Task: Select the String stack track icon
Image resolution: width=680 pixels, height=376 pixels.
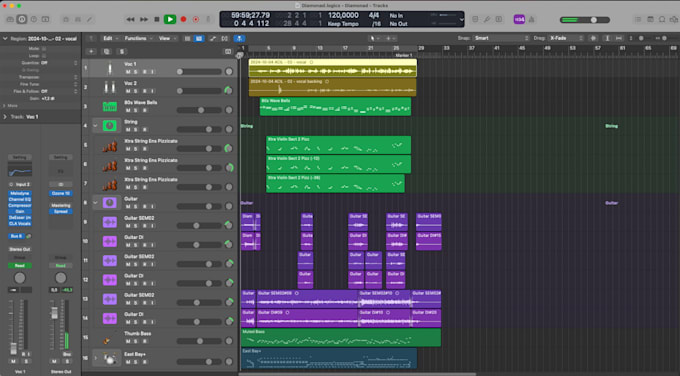Action: point(109,125)
